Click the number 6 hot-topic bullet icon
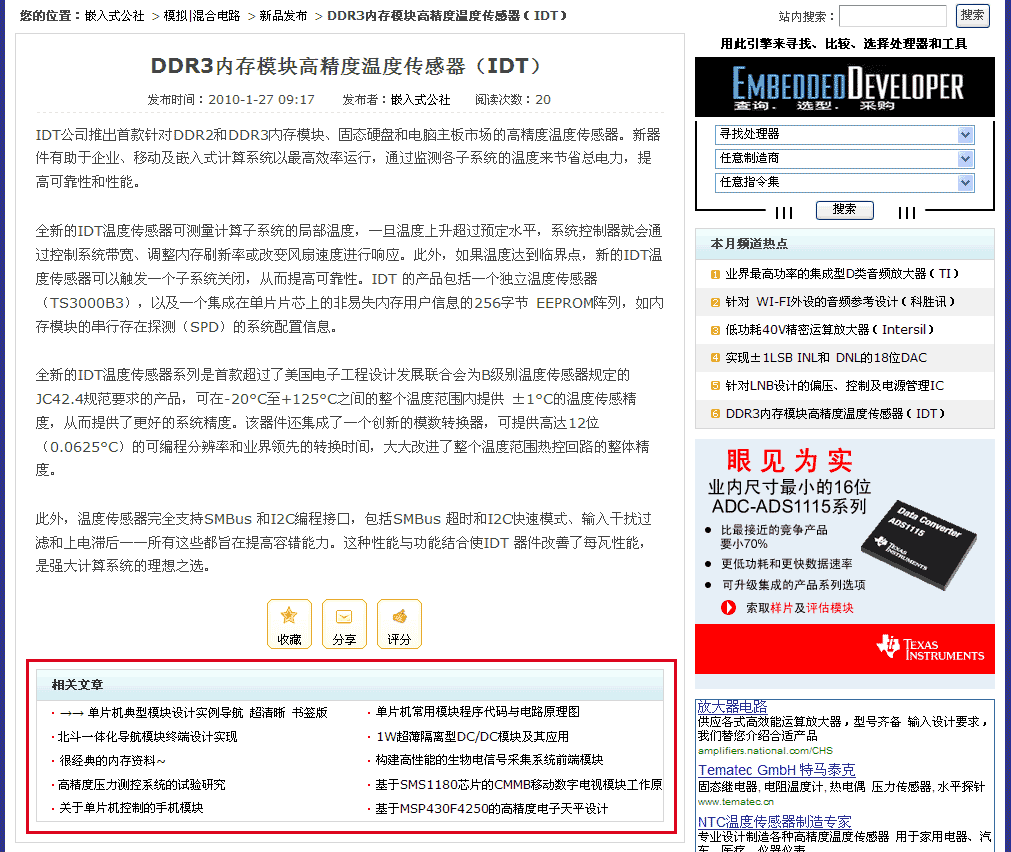Image resolution: width=1011 pixels, height=852 pixels. 715,414
